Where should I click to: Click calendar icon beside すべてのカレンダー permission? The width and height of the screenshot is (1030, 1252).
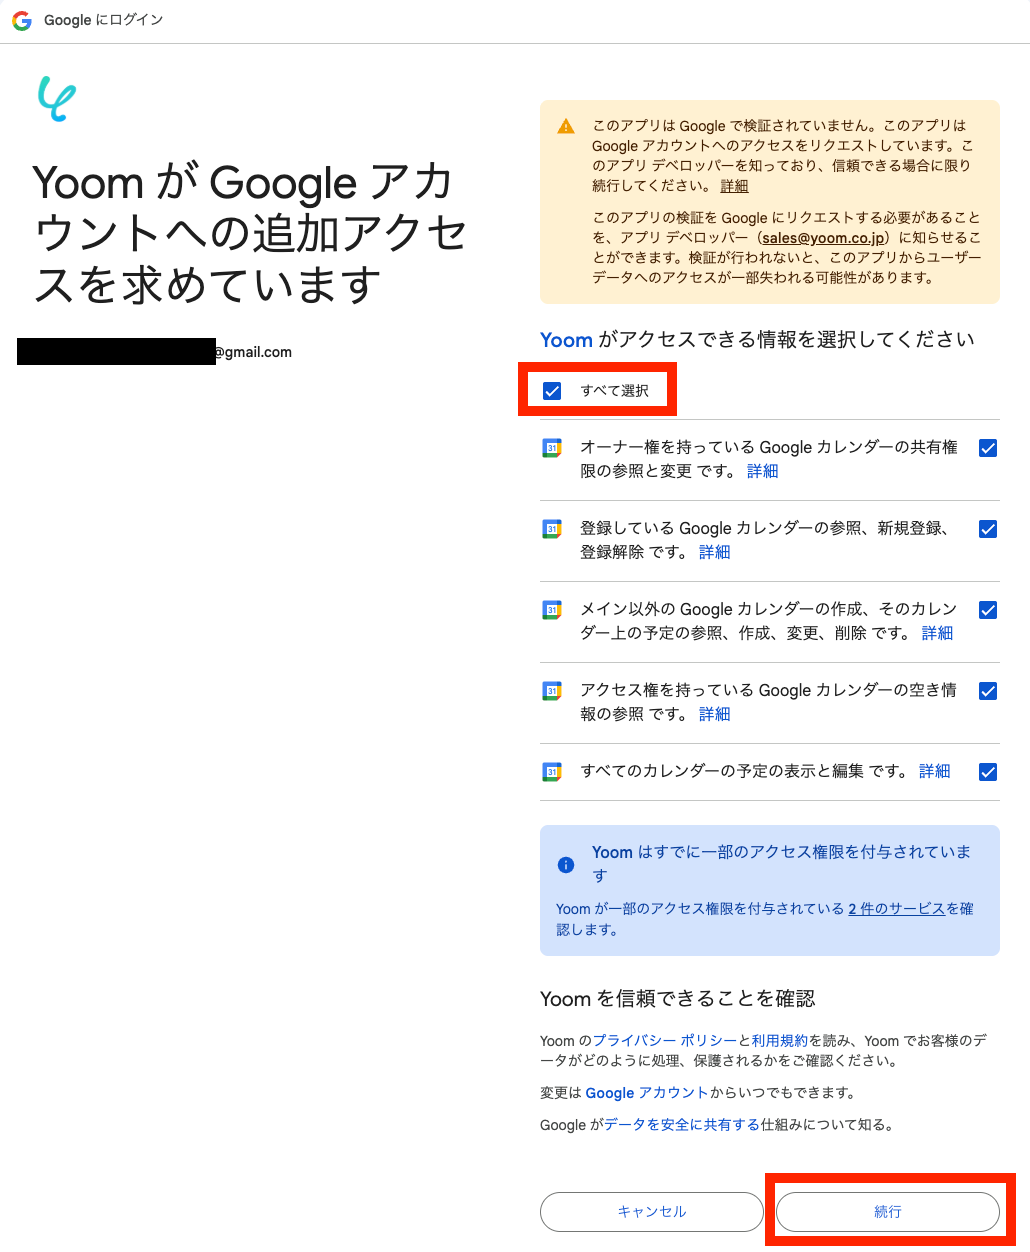coord(552,771)
